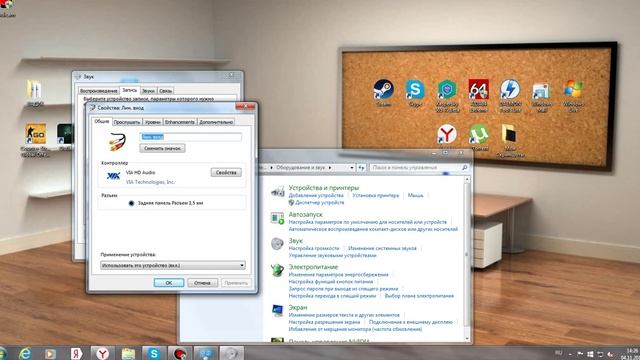This screenshot has width=640, height=360.
Task: Click the speaker icon next to Звук
Action: coord(278,244)
